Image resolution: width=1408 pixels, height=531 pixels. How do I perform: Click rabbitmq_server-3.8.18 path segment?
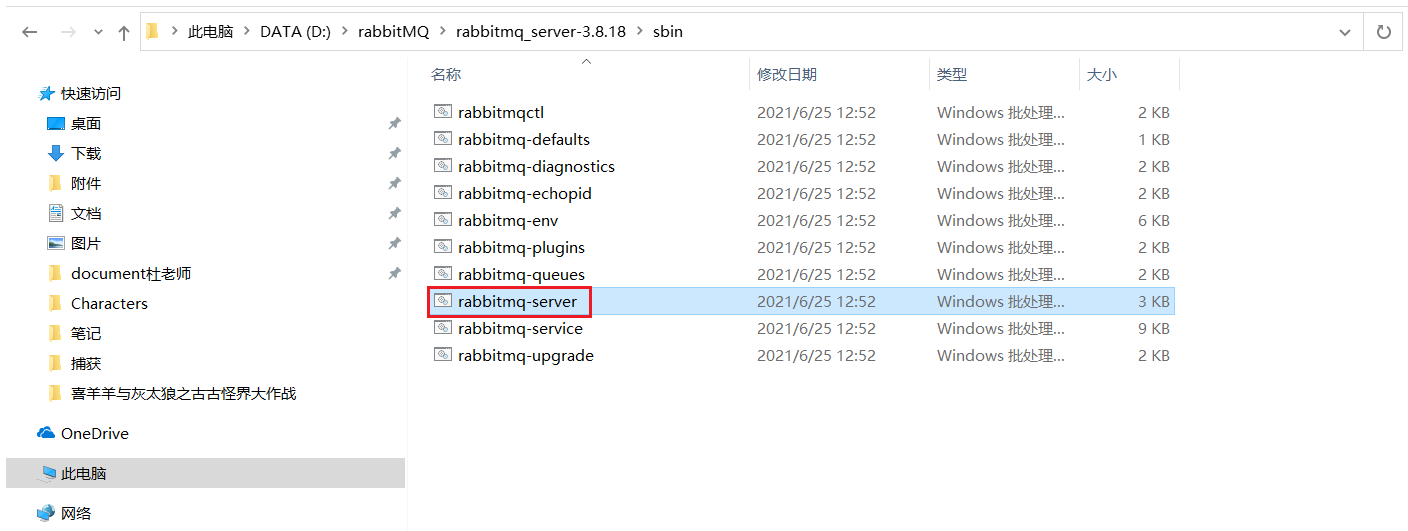click(540, 32)
